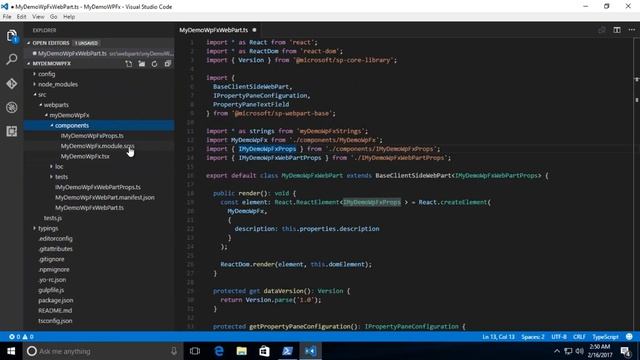The width and height of the screenshot is (640, 360).
Task: Refresh the explorer tree
Action: [x=154, y=64]
